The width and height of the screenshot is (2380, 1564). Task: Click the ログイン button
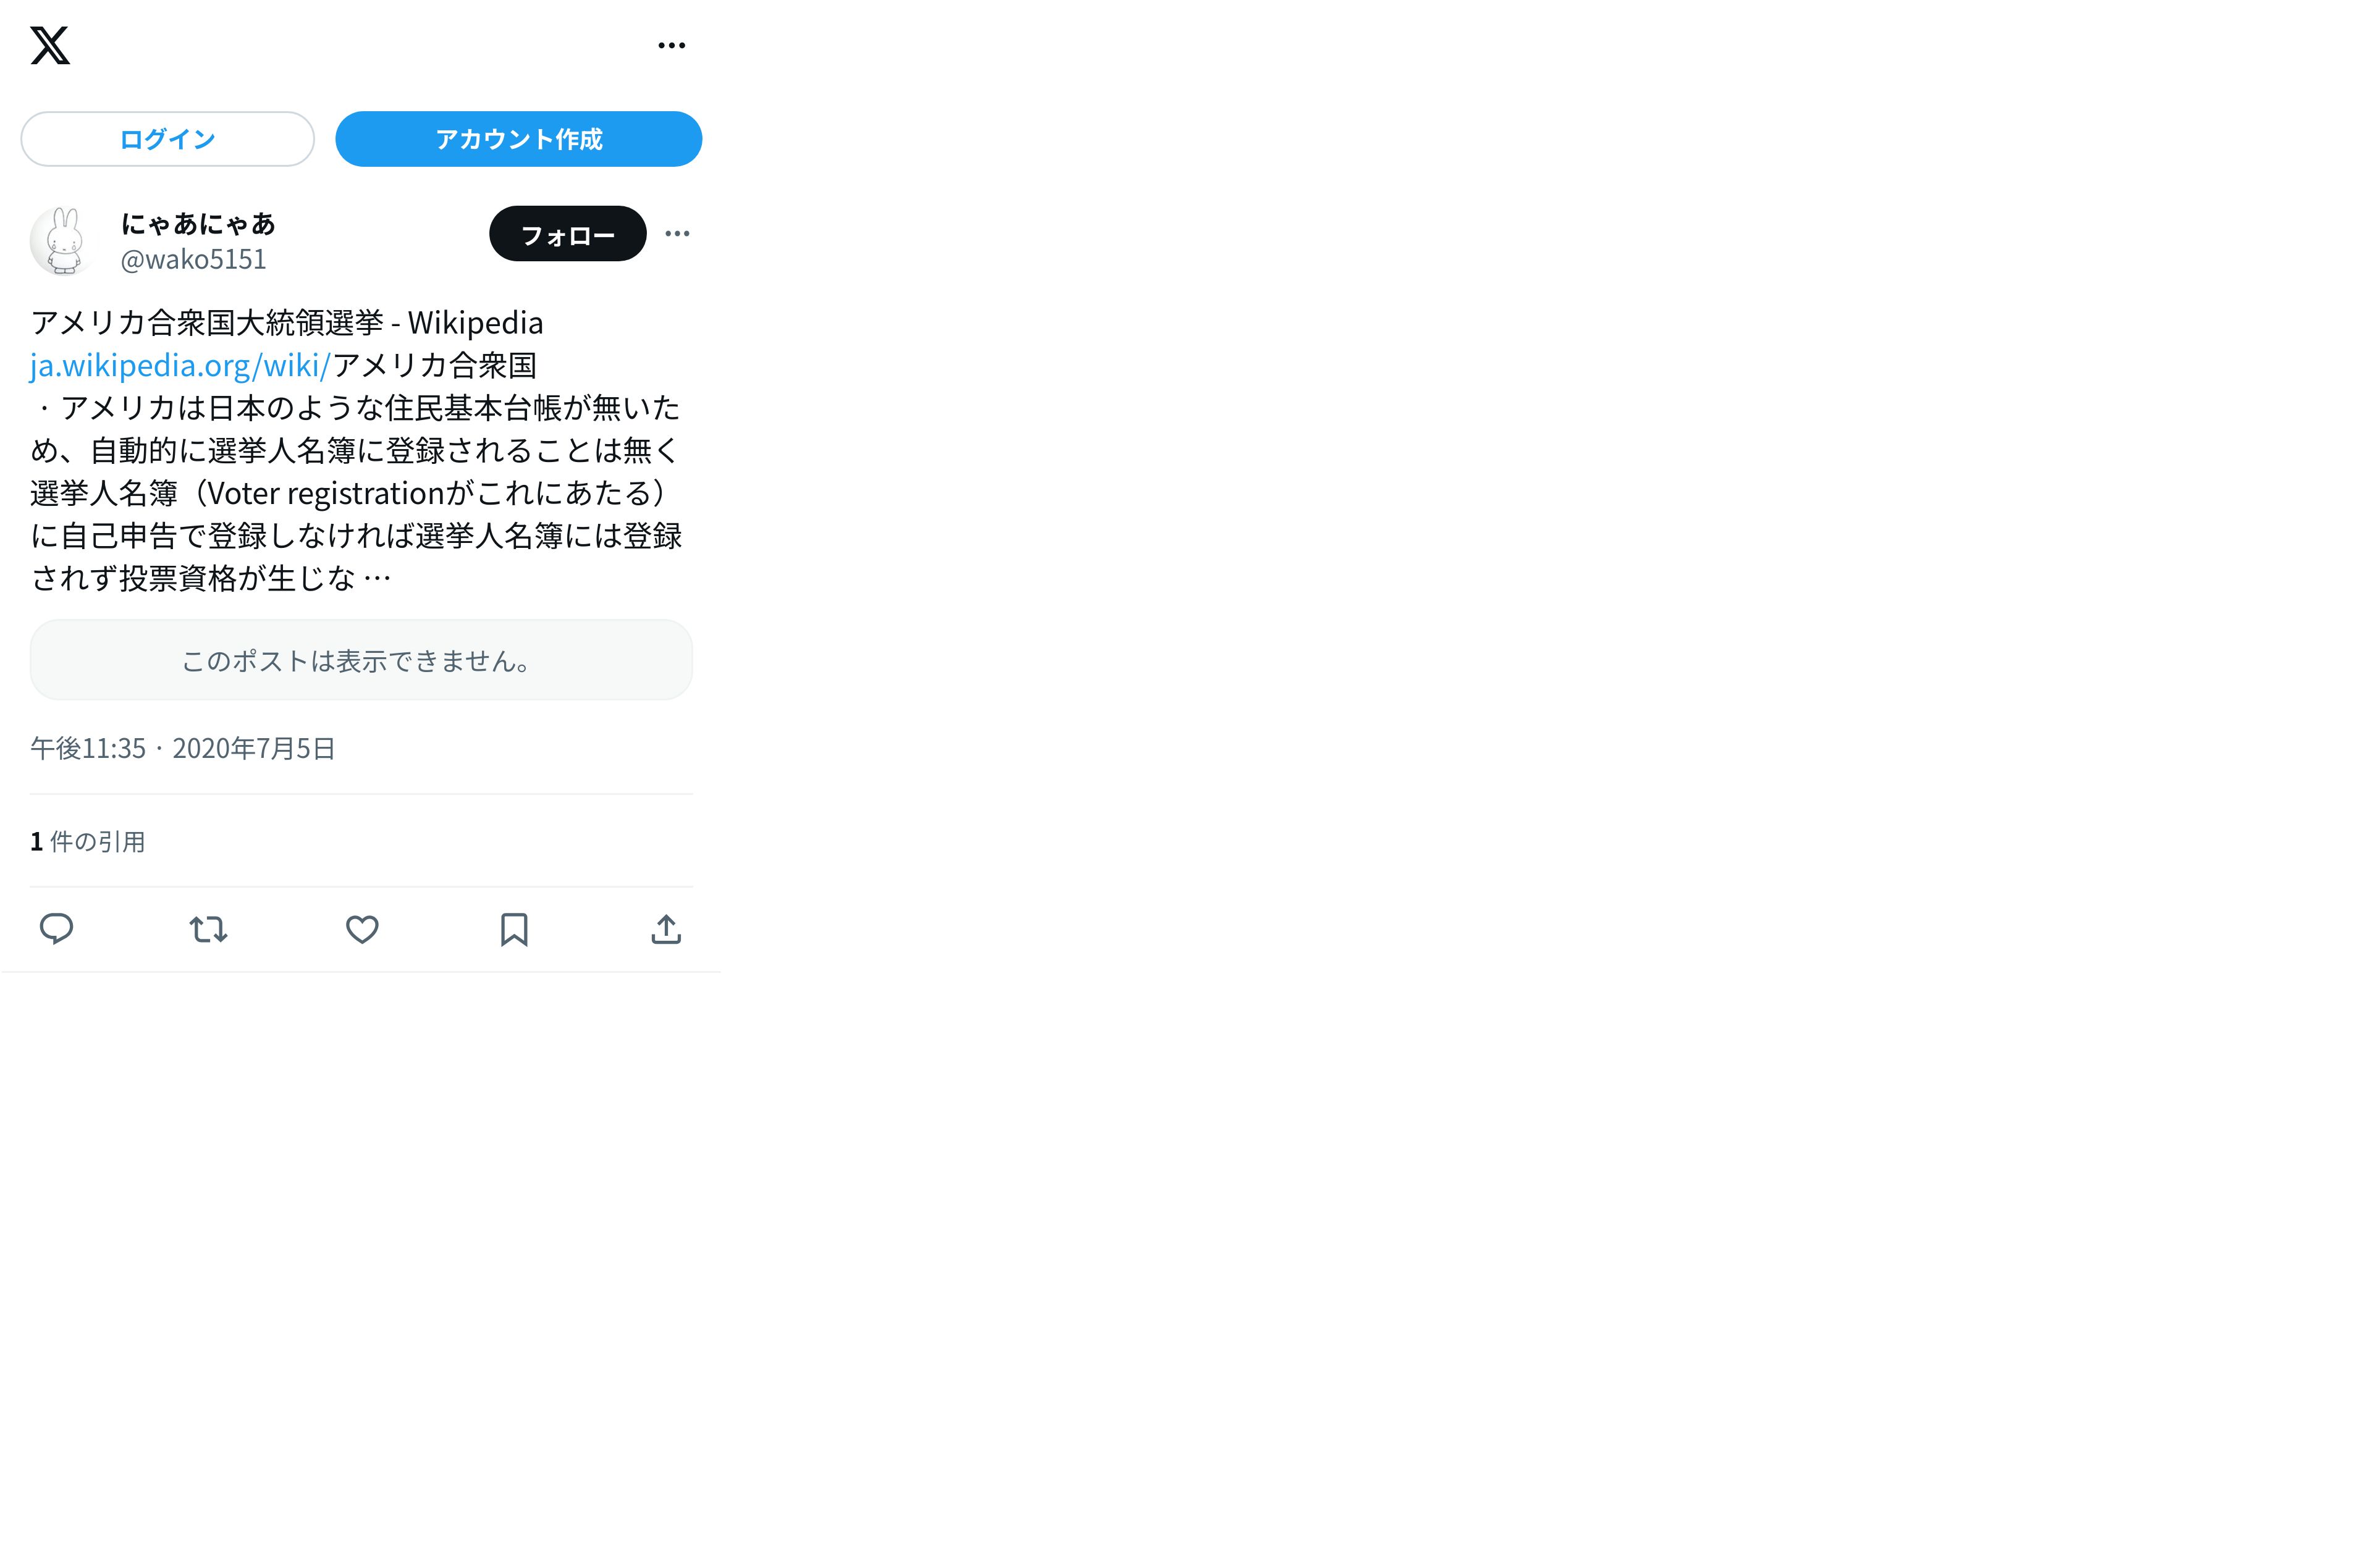pos(167,139)
